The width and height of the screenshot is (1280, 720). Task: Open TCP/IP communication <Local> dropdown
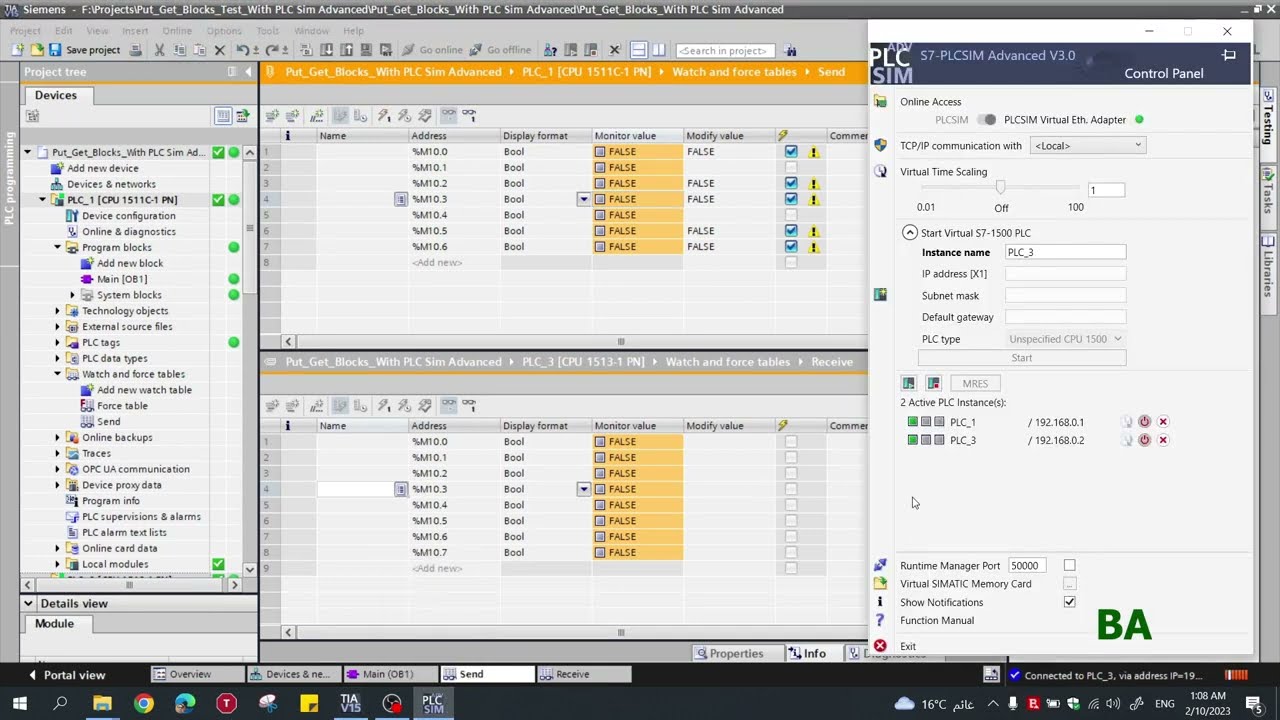(x=1087, y=146)
